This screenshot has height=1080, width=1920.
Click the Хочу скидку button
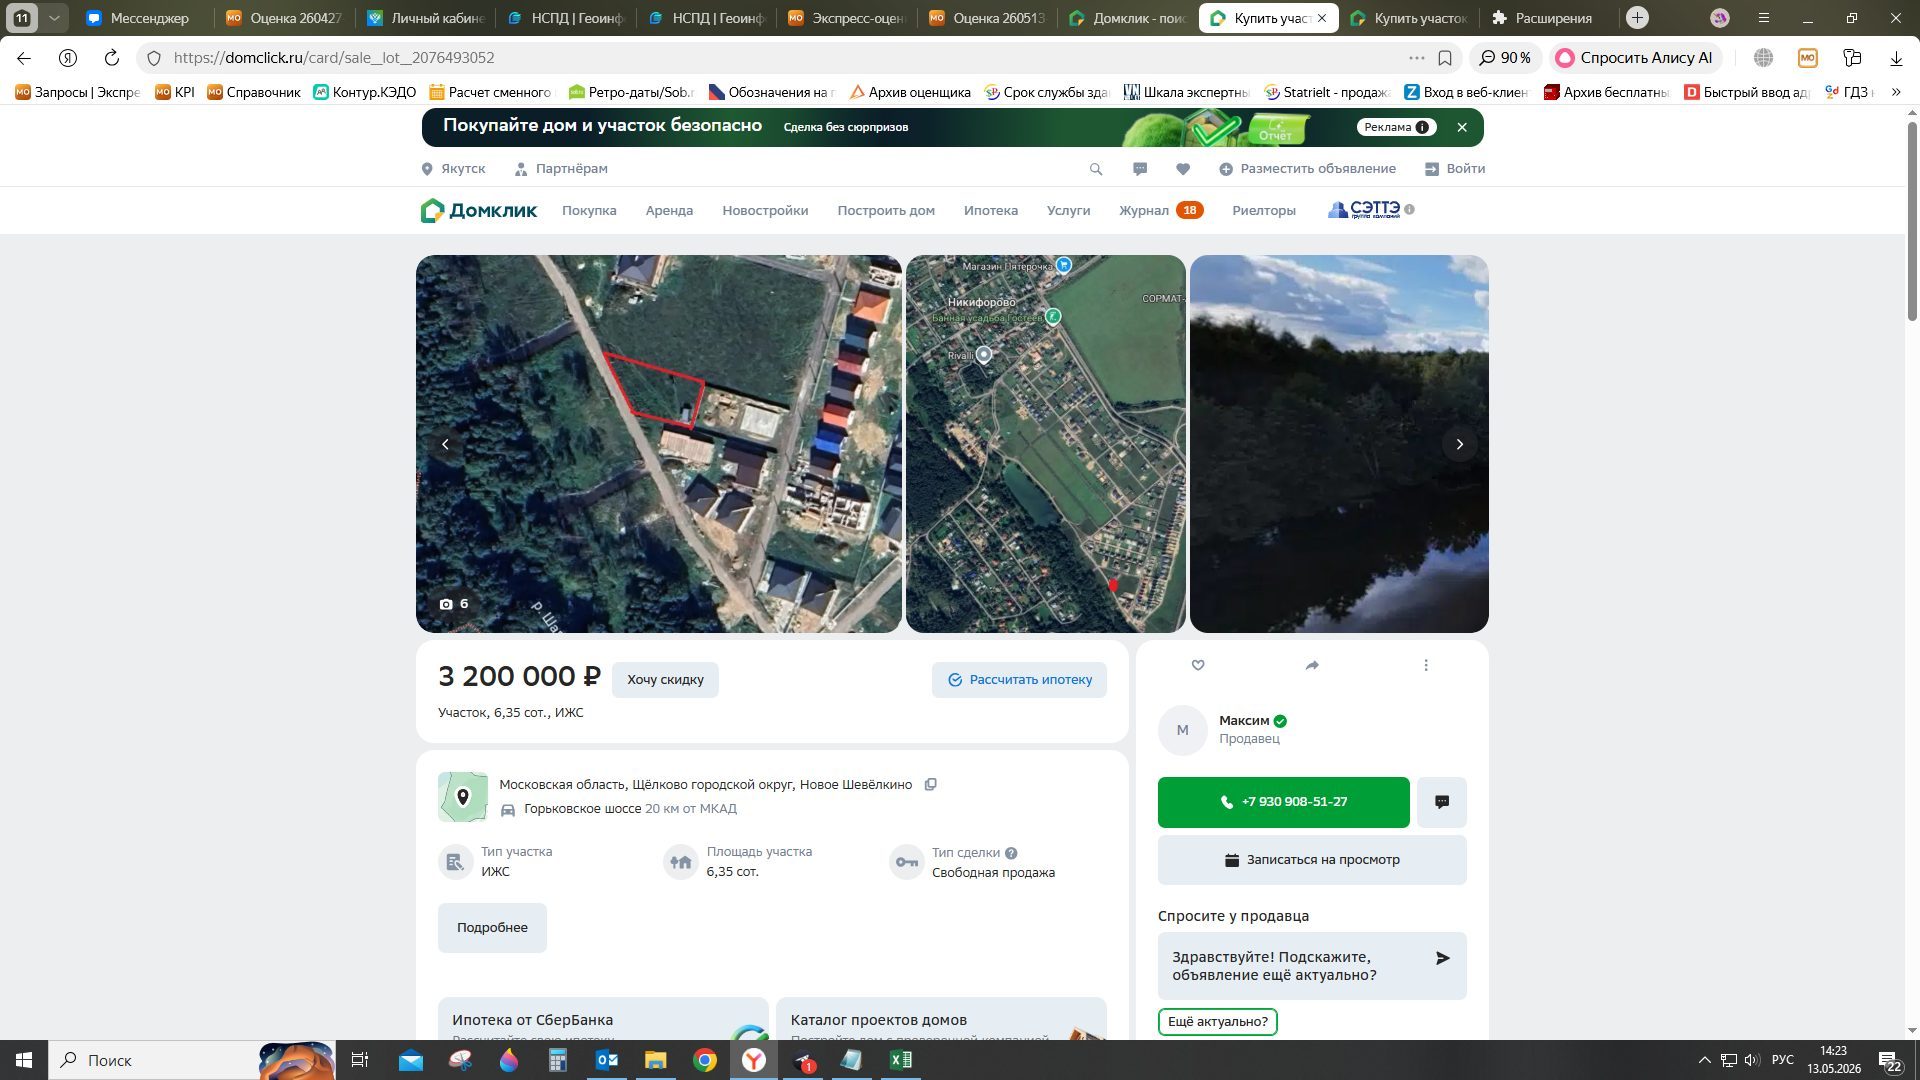pos(665,680)
